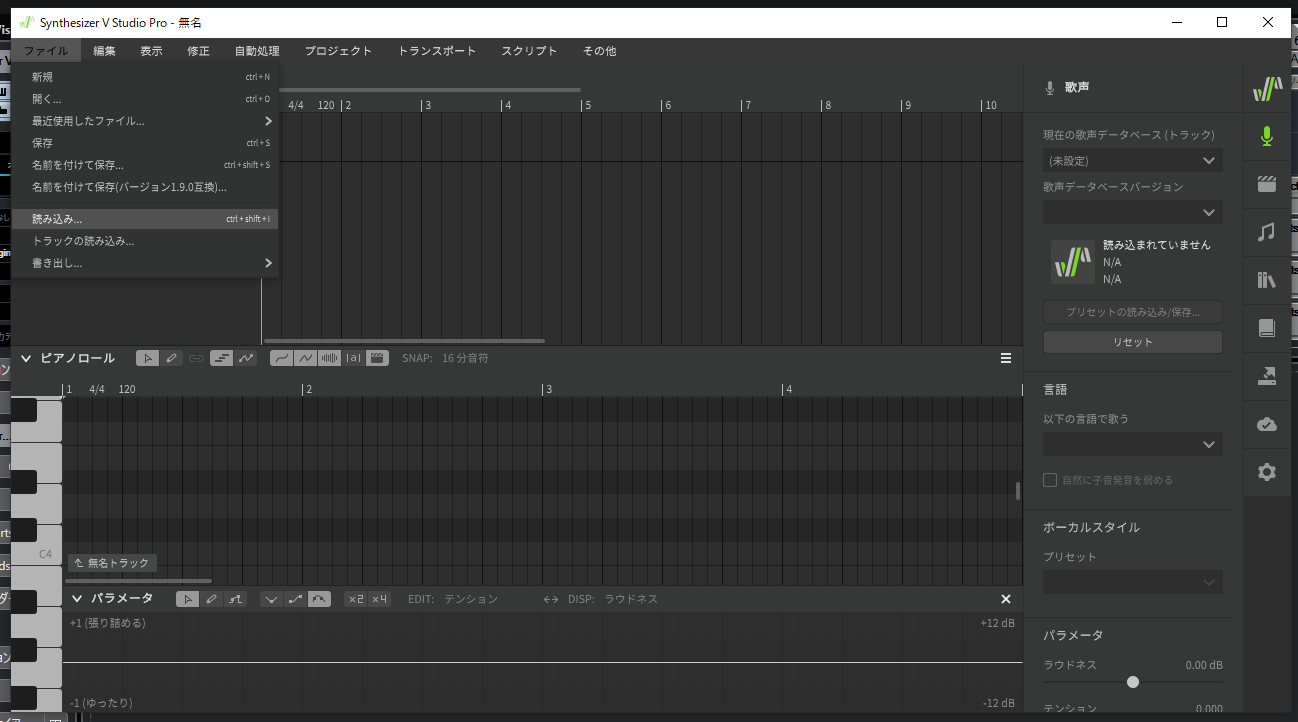Adjust the ラウドネス slider handle

point(1132,682)
